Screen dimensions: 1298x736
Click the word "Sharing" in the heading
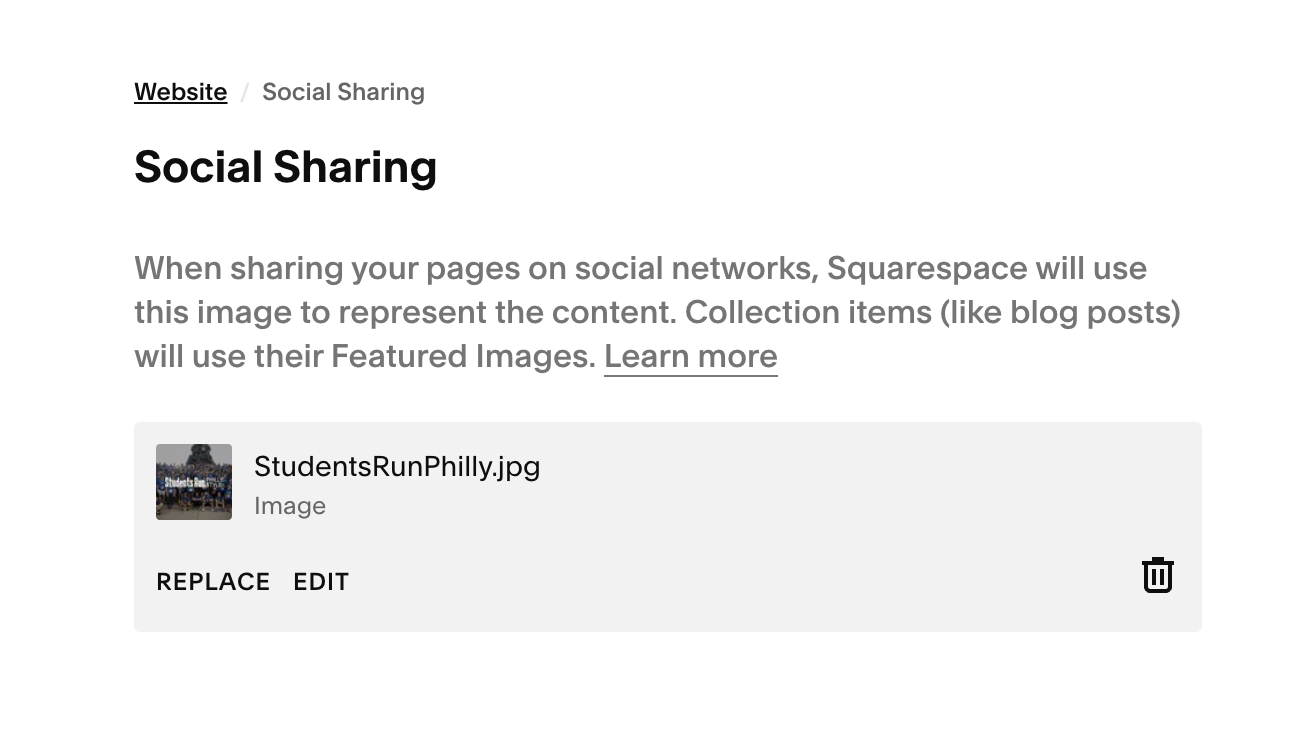(355, 167)
